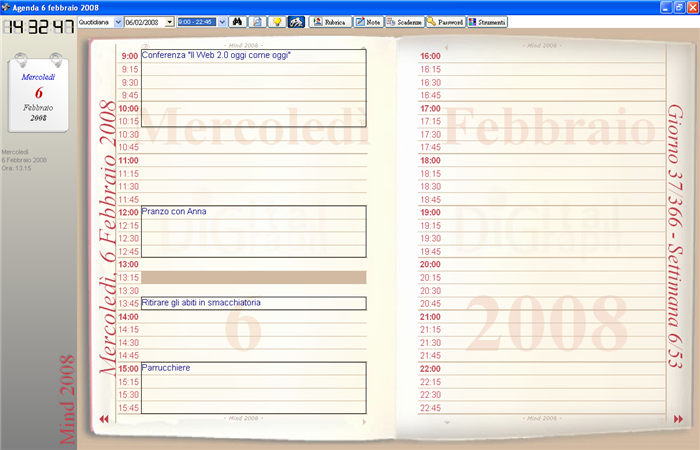Select the Pranzo con Anna appointment
This screenshot has height=450, width=700.
(x=254, y=231)
